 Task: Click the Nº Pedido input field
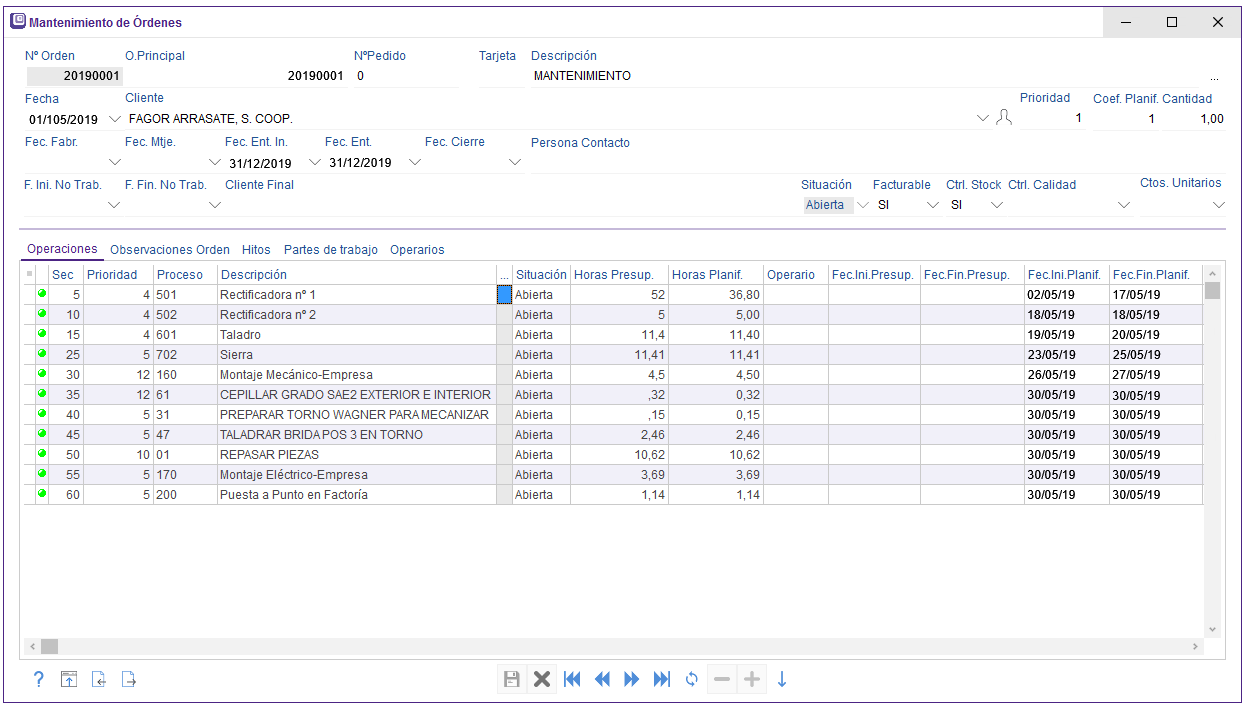click(405, 76)
